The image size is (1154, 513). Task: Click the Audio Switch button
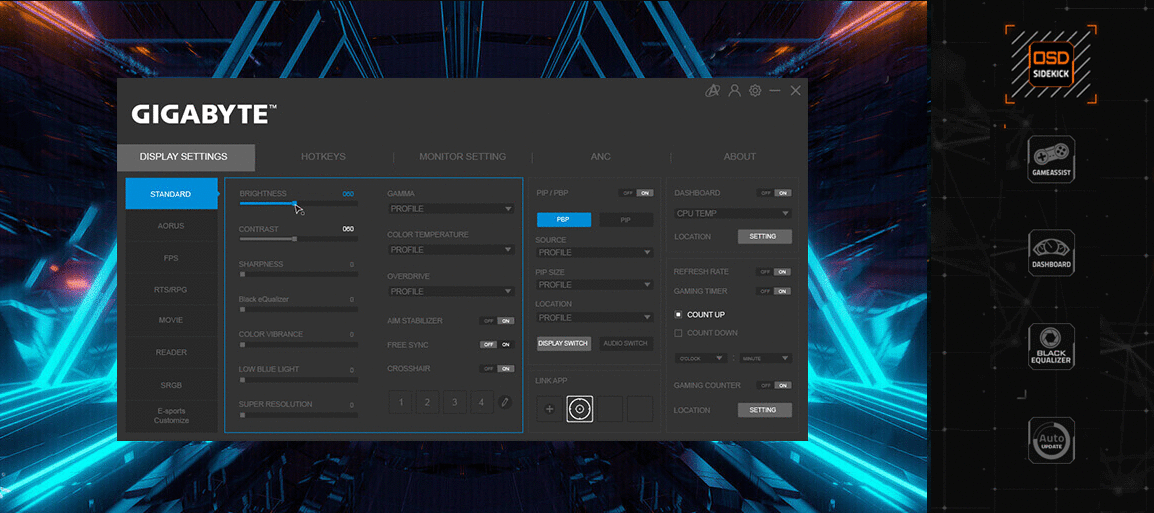(626, 344)
